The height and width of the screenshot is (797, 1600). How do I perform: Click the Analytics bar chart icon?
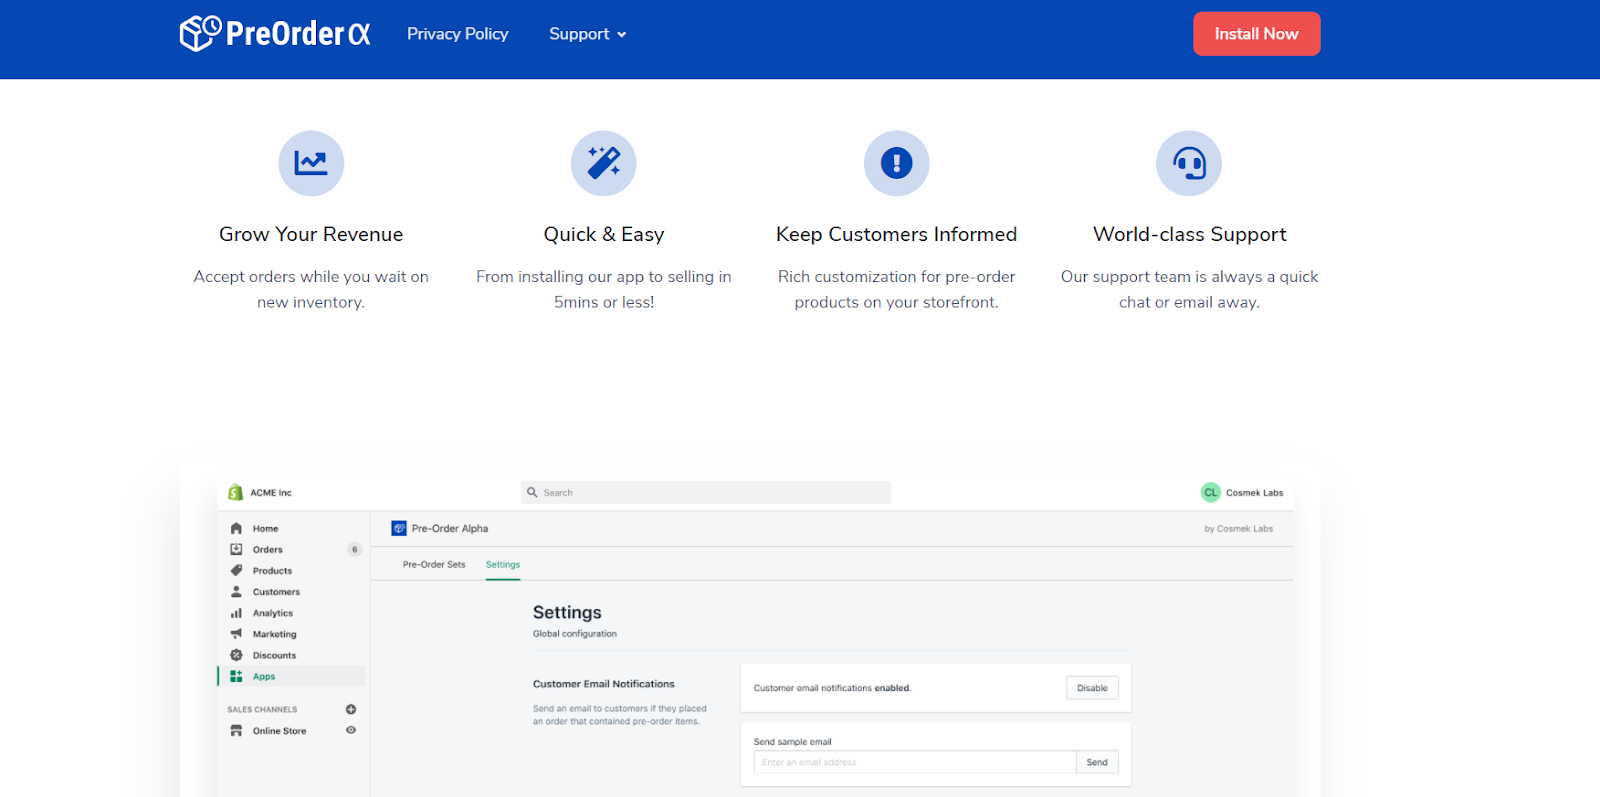click(x=236, y=613)
